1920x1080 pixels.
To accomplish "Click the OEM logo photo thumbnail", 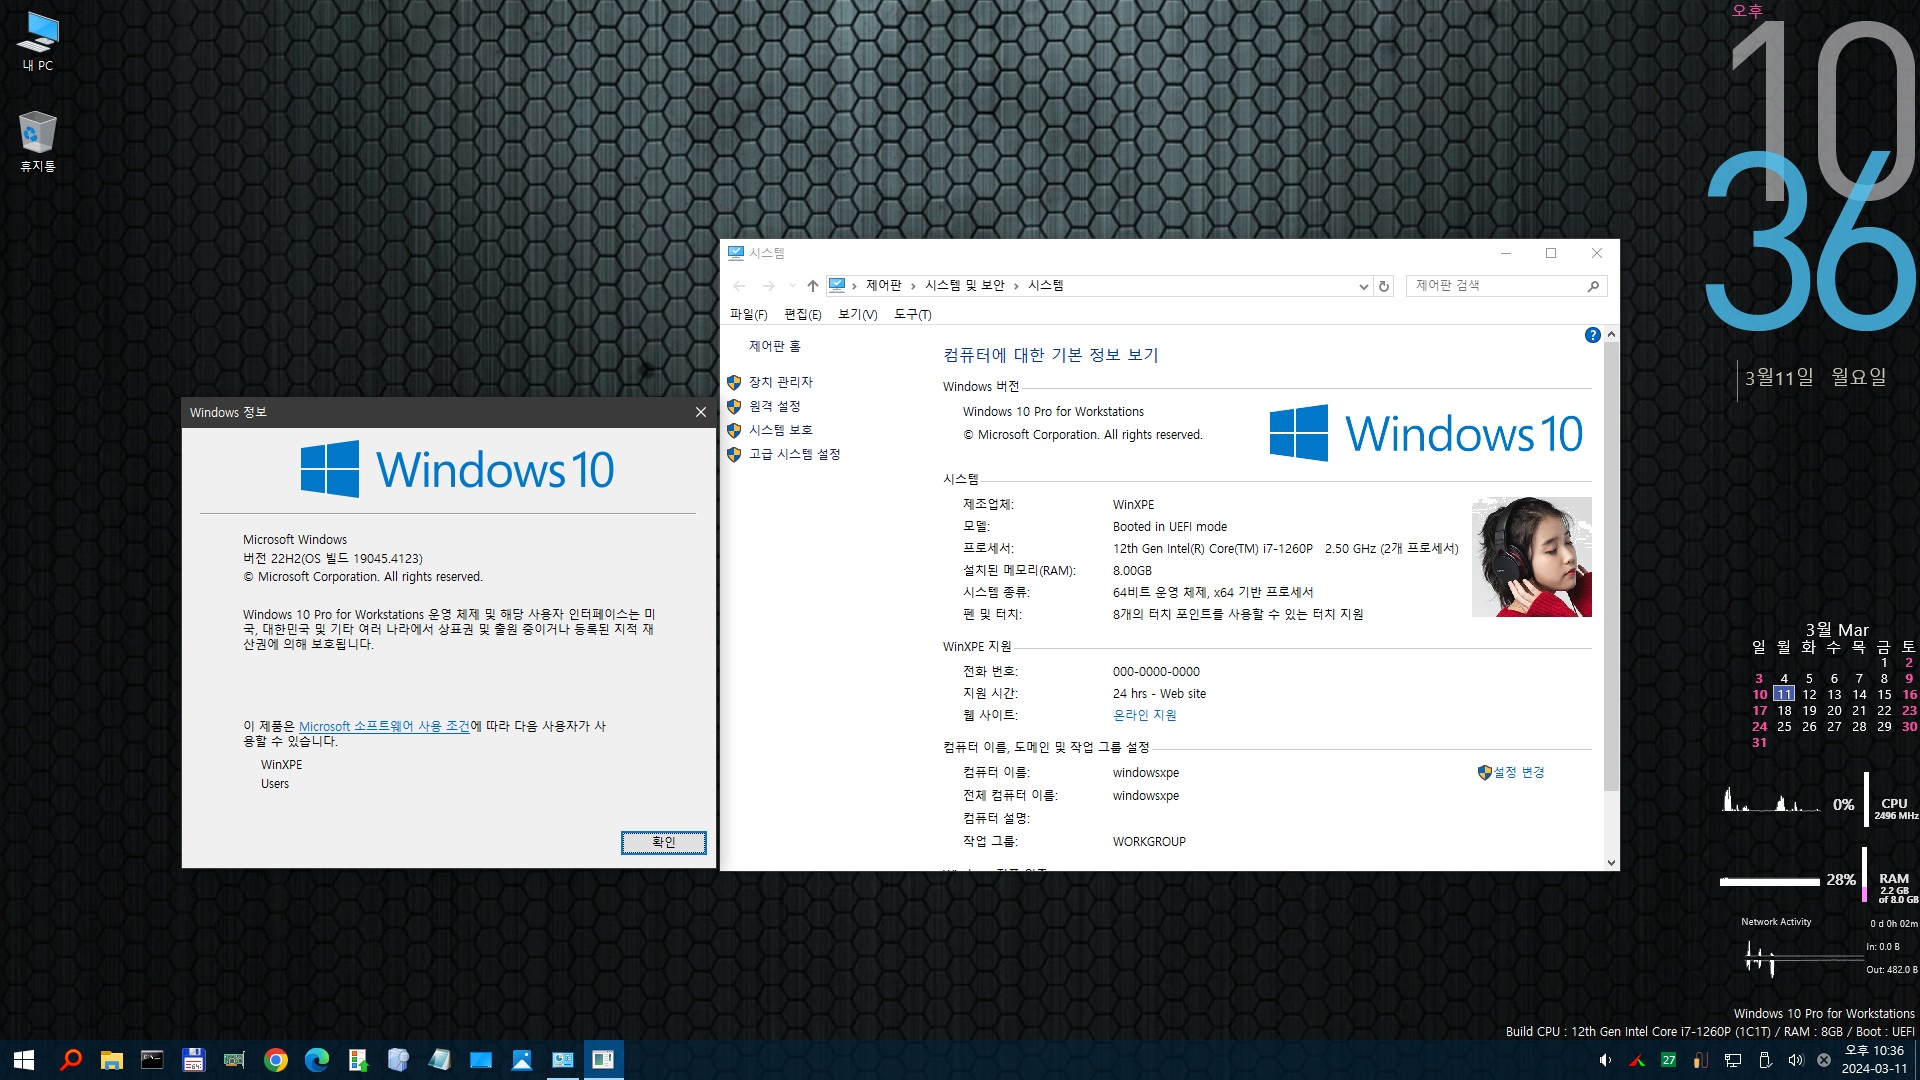I will point(1531,557).
